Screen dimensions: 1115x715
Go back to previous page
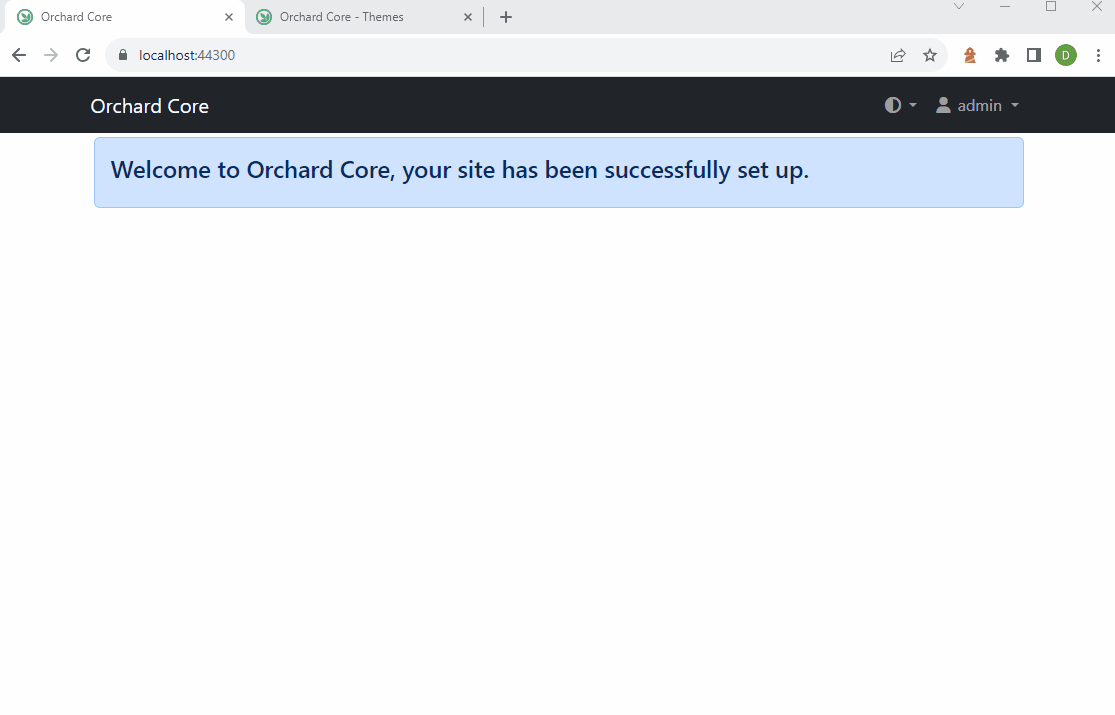(19, 55)
